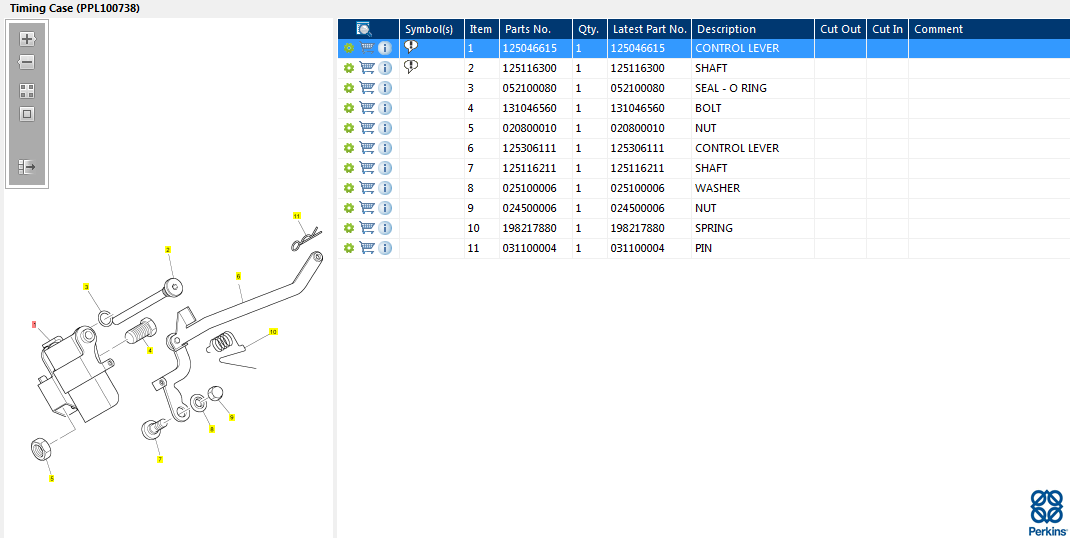Click part number 020800010 in the table
Image resolution: width=1070 pixels, height=538 pixels.
(x=529, y=128)
